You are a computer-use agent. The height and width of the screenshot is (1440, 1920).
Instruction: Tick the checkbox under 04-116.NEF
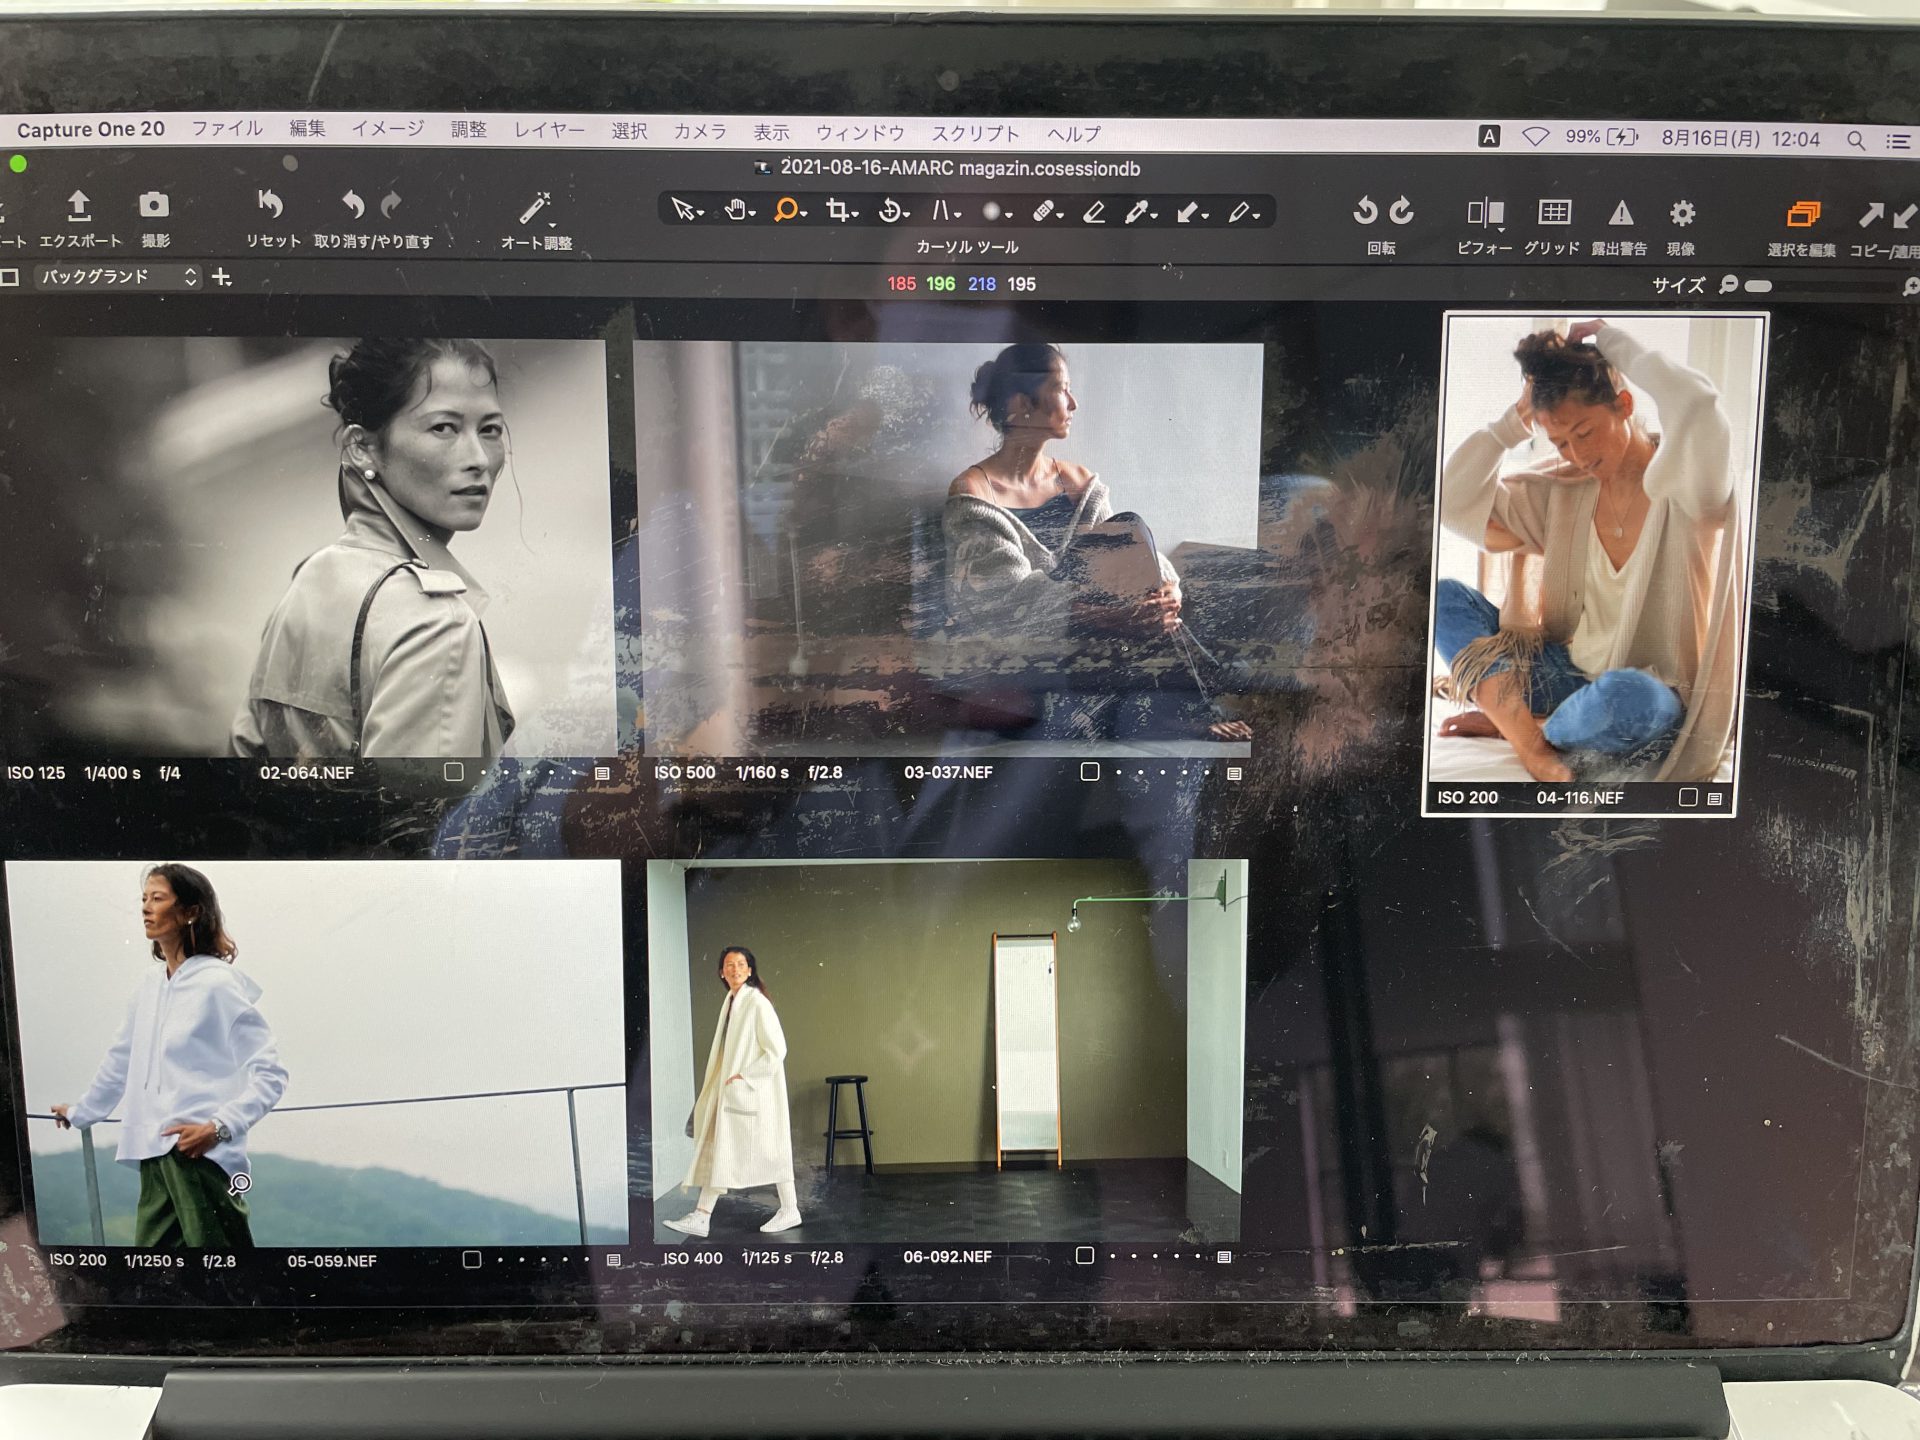click(1688, 797)
